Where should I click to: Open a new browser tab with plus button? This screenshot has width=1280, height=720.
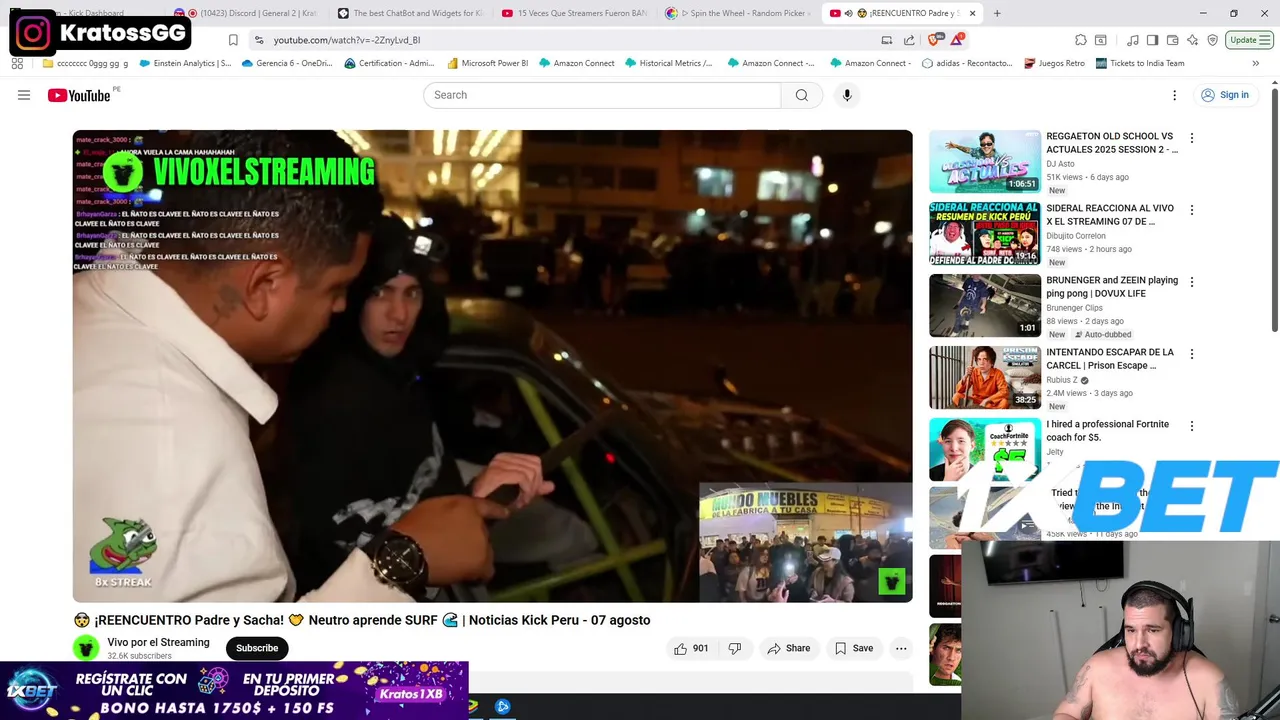coord(997,13)
